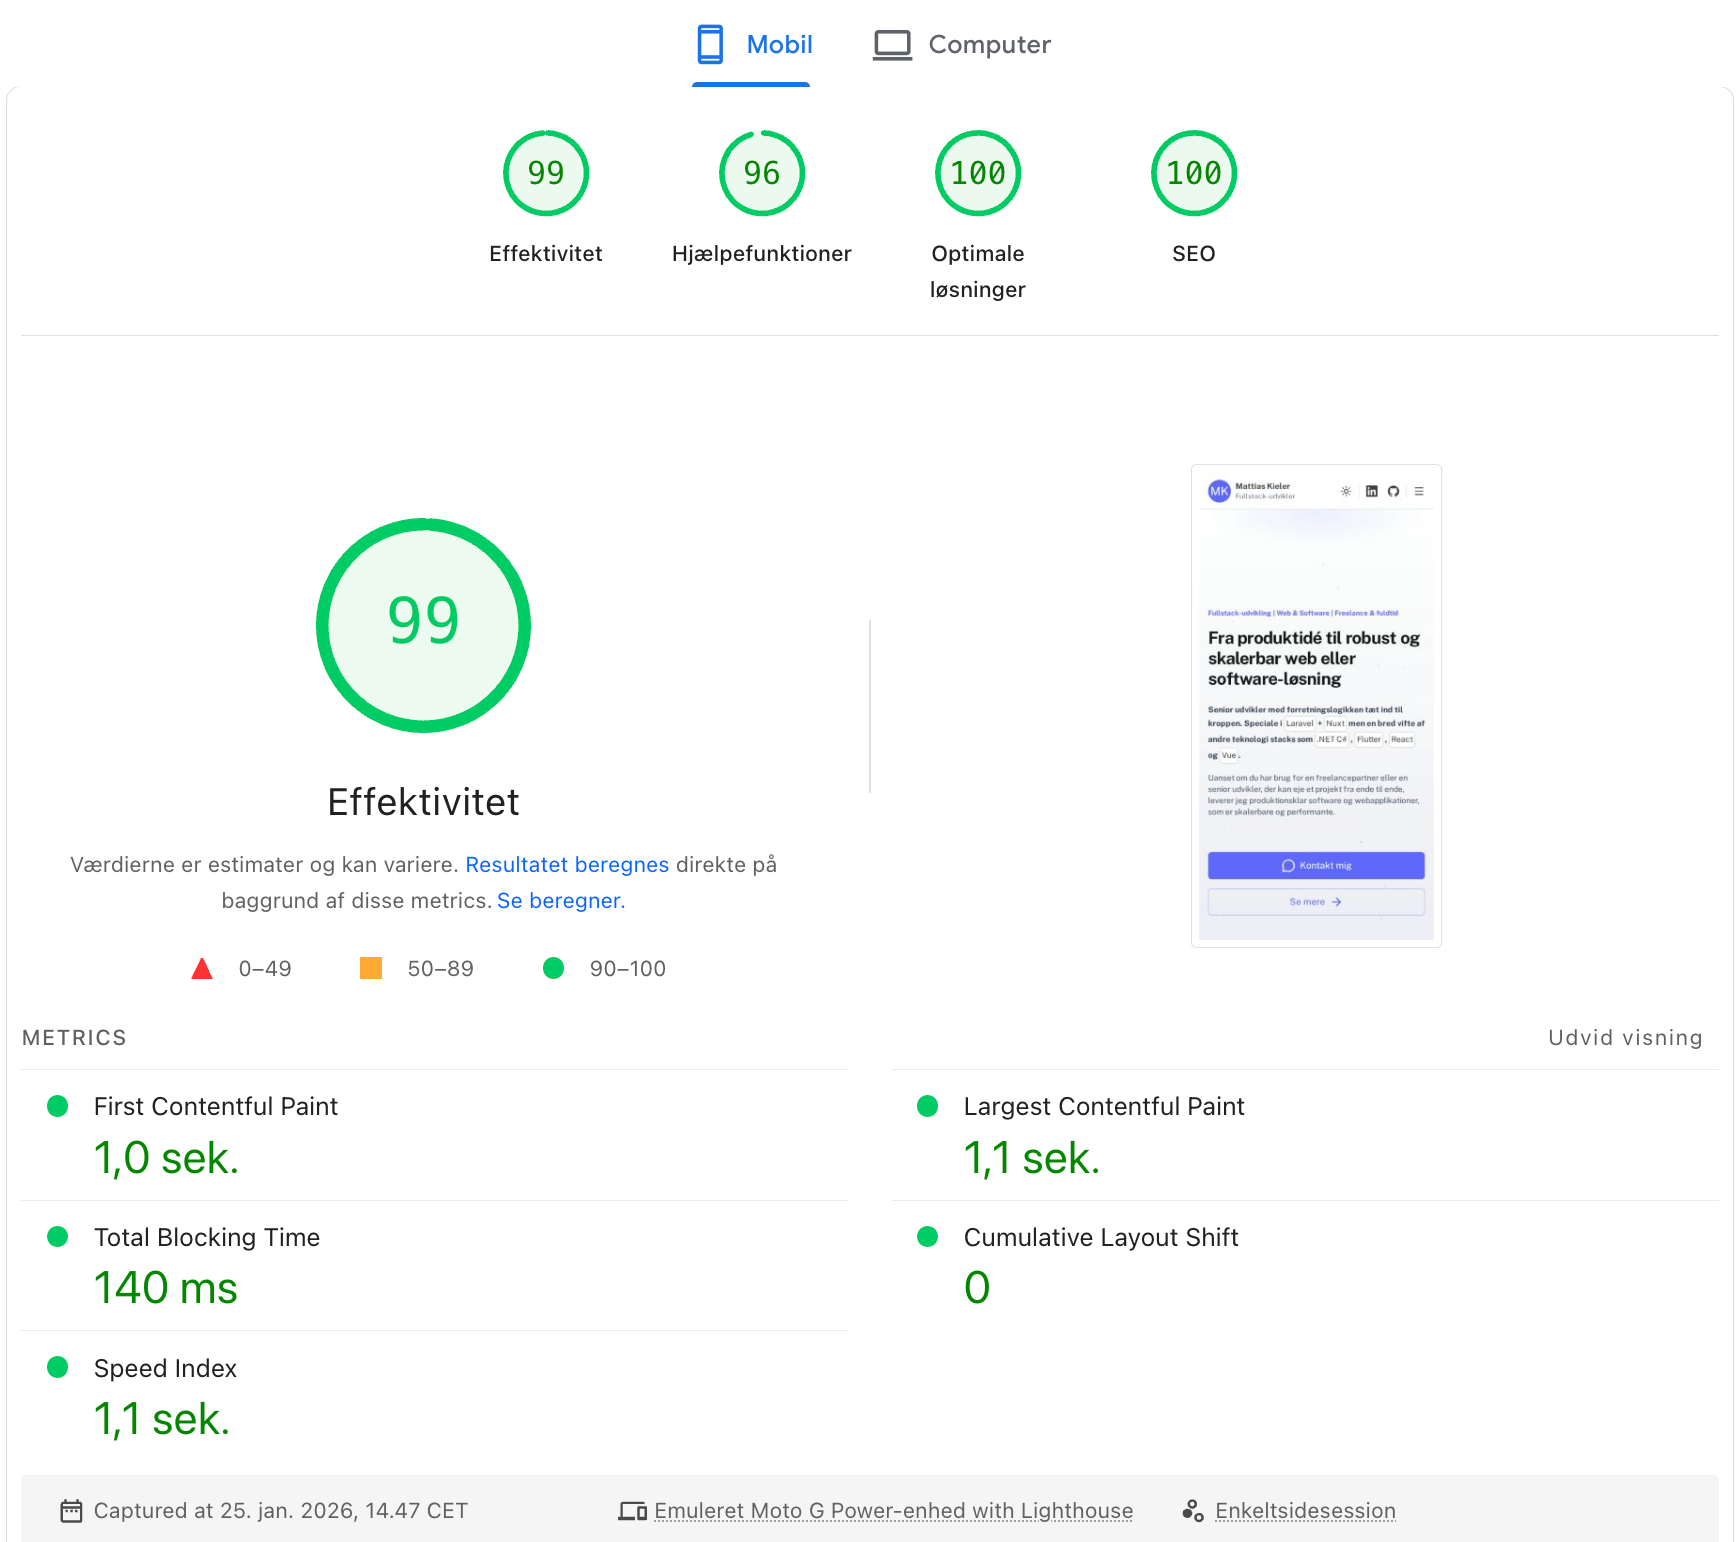Viewport: 1736px width, 1542px height.
Task: Click the green 90–100 legend circle
Action: [x=554, y=967]
